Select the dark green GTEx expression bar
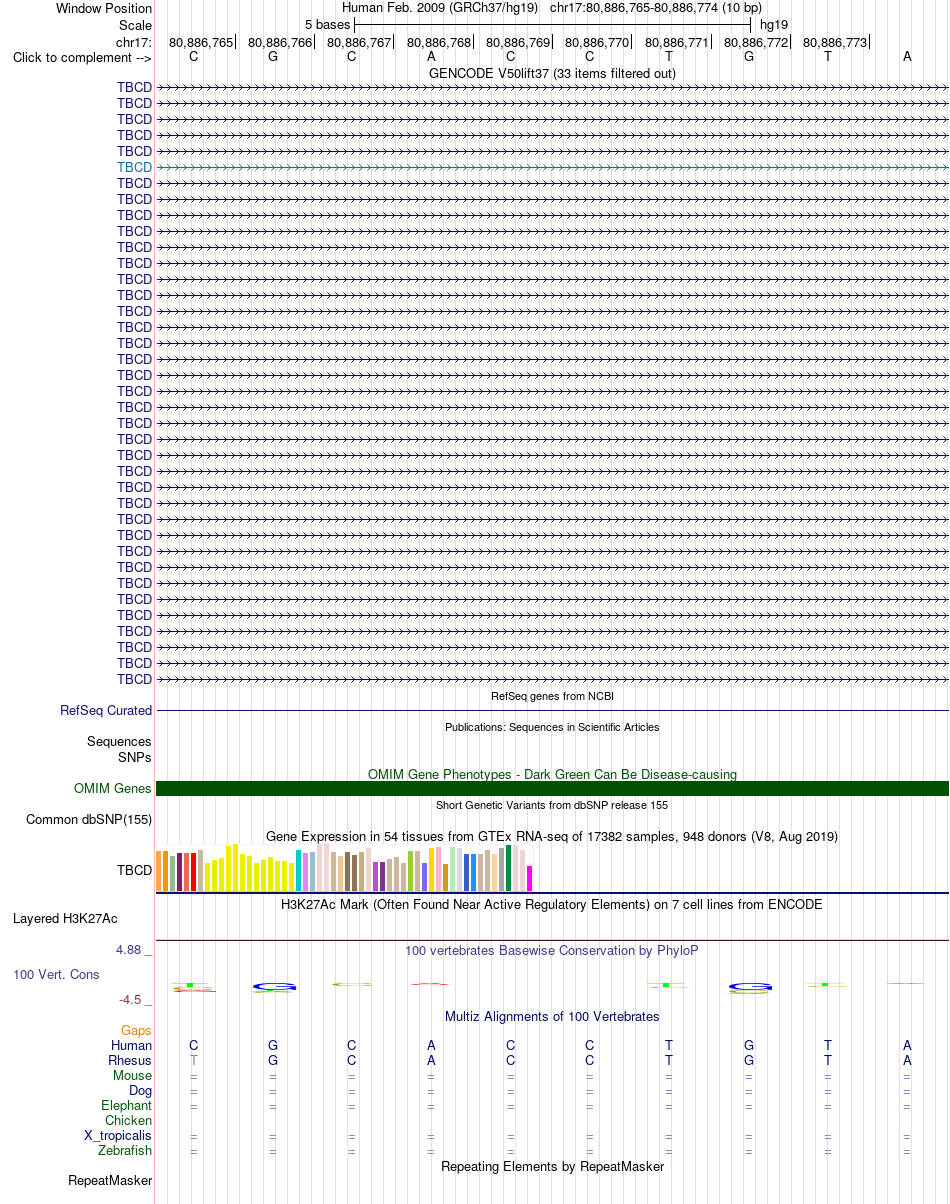The width and height of the screenshot is (950, 1204). [508, 868]
